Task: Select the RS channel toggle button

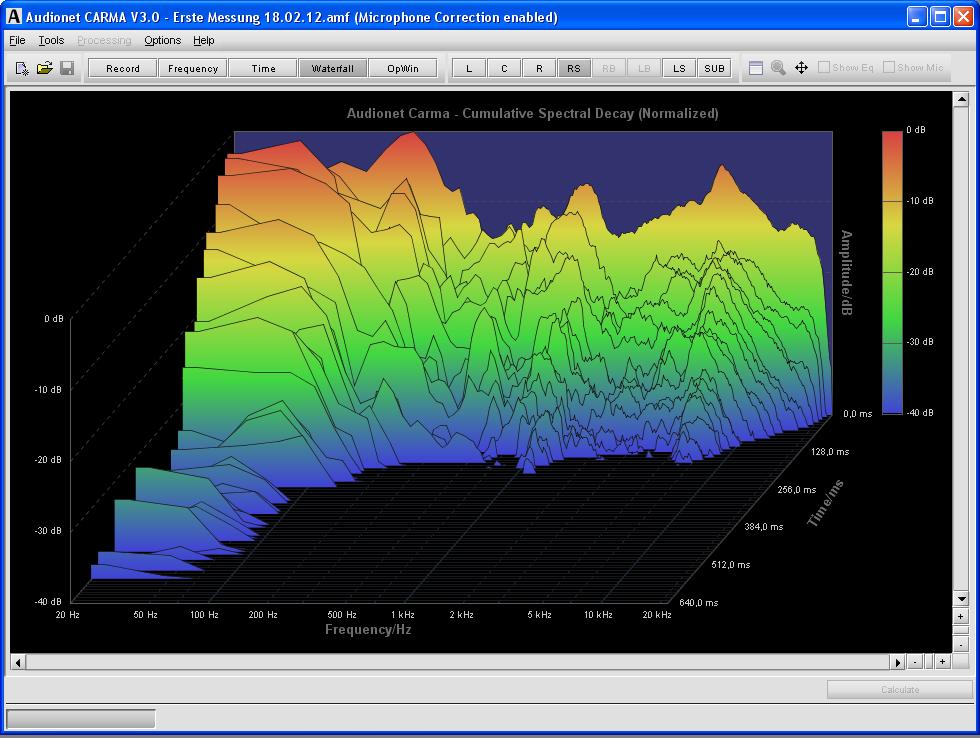Action: tap(574, 68)
